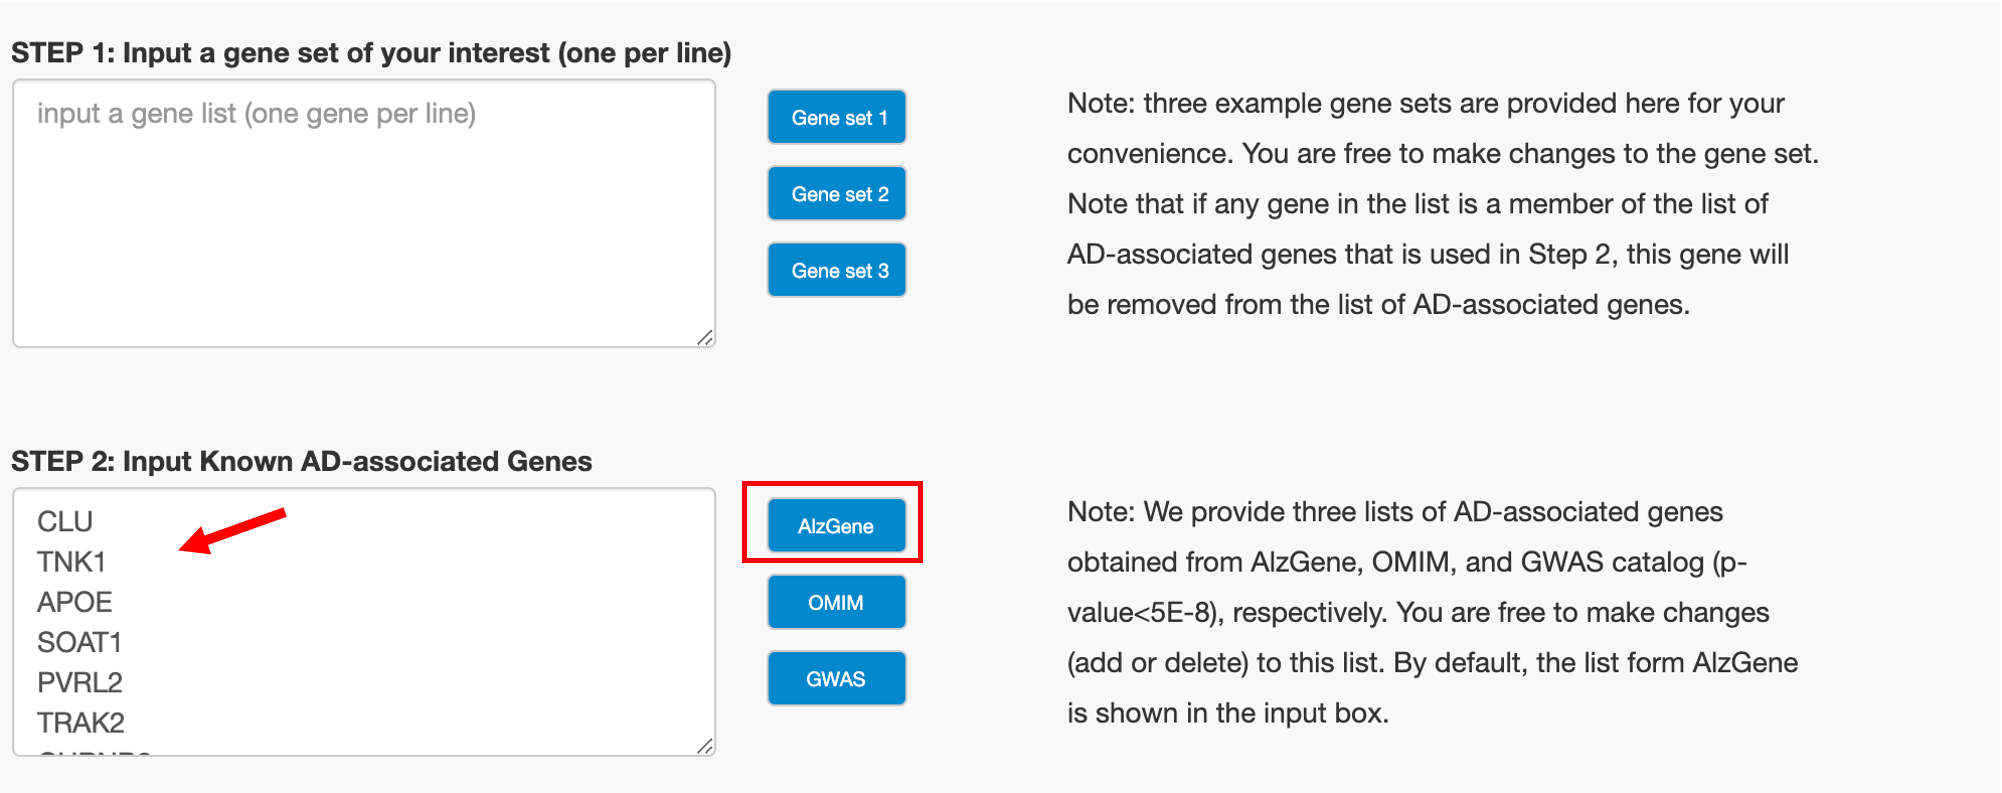The width and height of the screenshot is (2002, 793).
Task: Choose the OMIM gene list
Action: point(837,602)
